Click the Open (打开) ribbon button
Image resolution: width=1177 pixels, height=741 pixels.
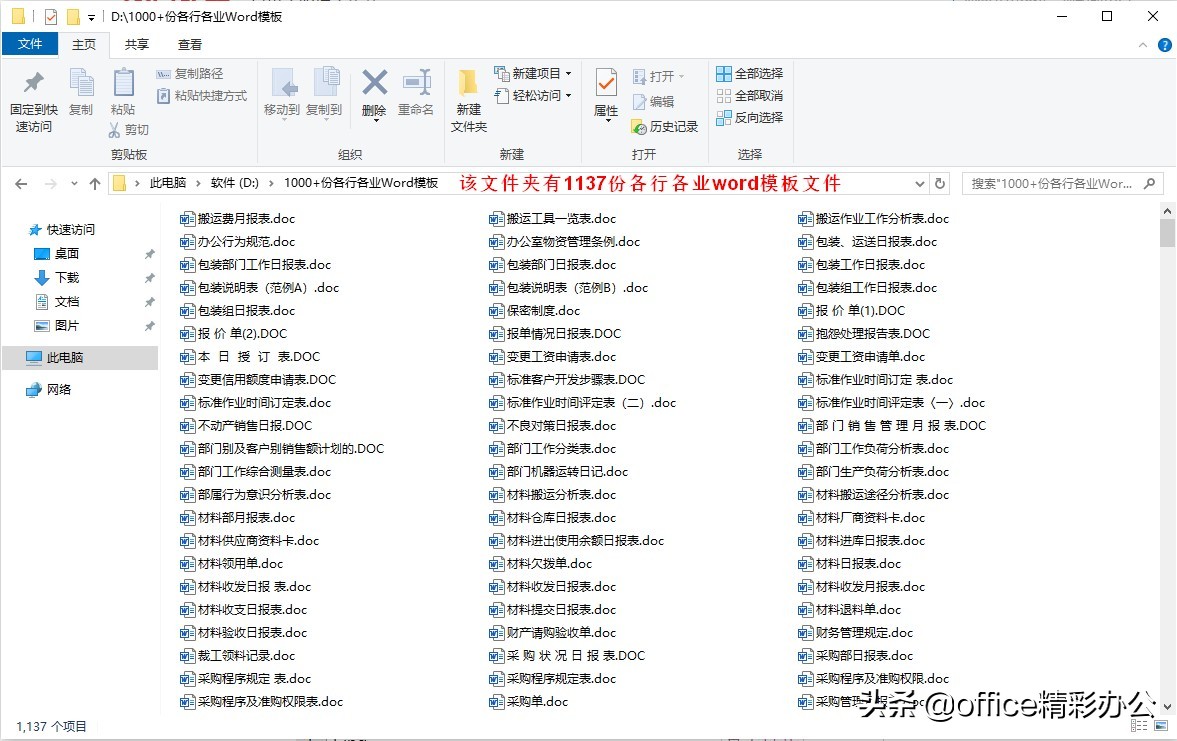pyautogui.click(x=658, y=77)
